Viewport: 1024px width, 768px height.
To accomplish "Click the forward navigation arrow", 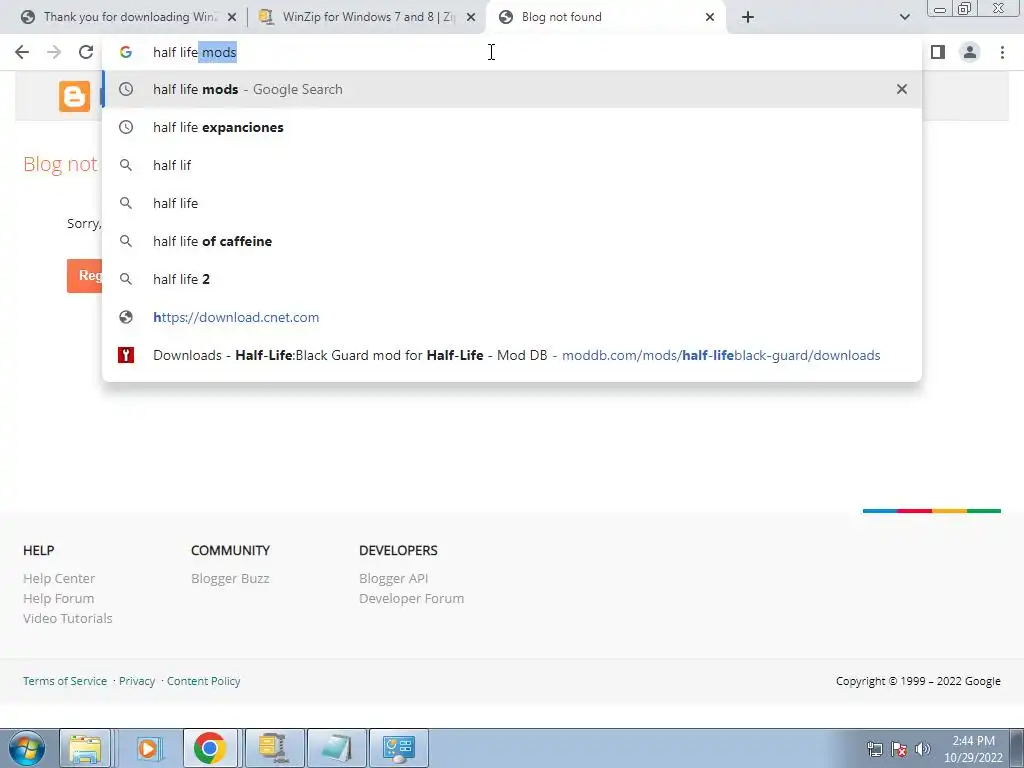I will pyautogui.click(x=54, y=52).
